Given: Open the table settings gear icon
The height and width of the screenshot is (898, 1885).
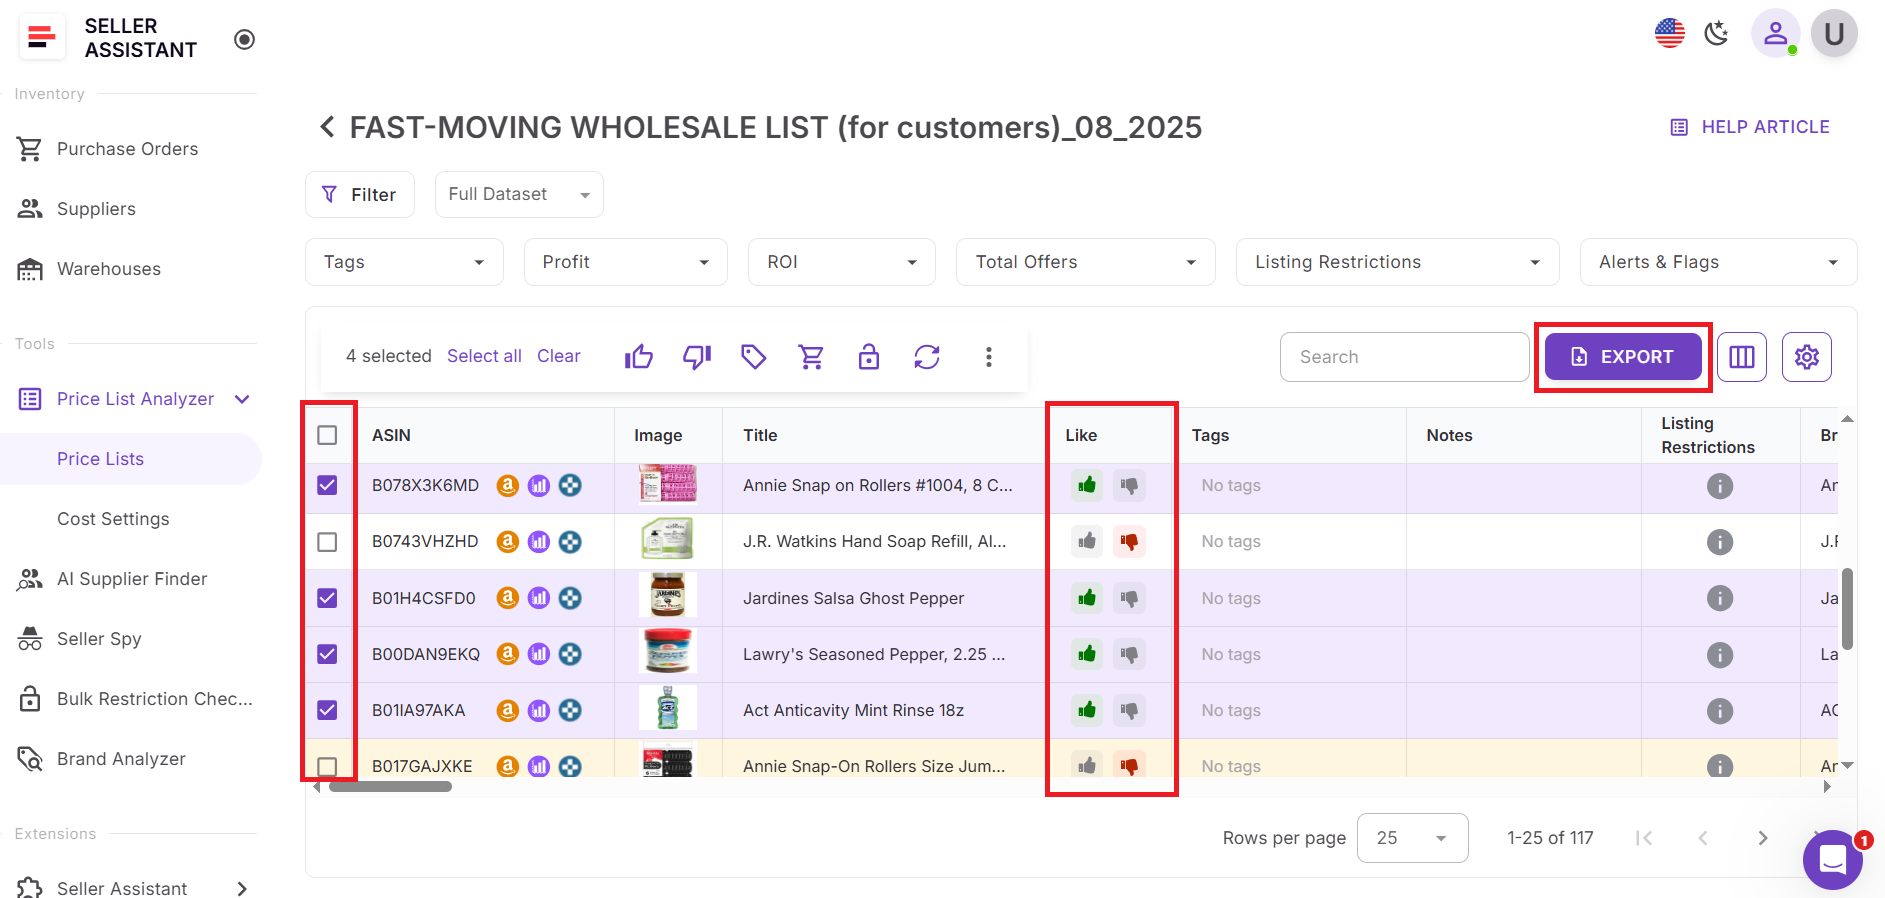Looking at the screenshot, I should (1806, 357).
